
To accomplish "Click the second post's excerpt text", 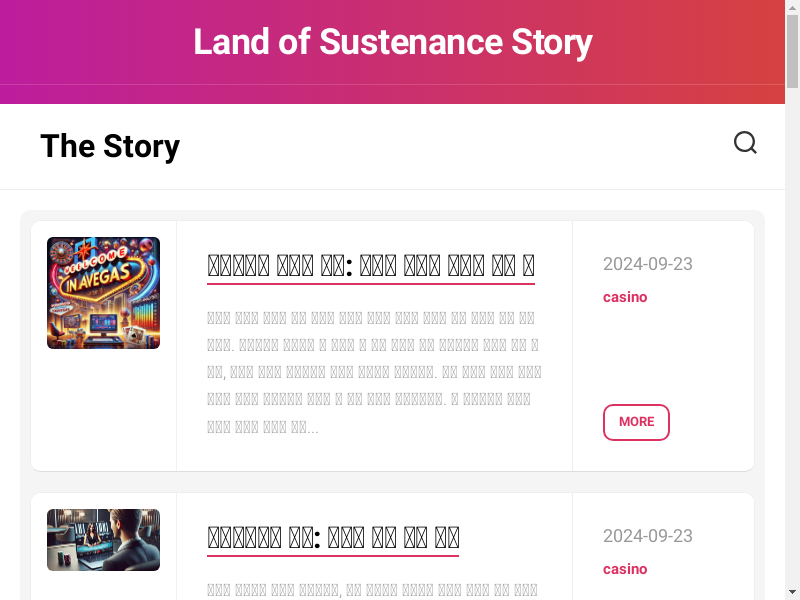I will (x=374, y=590).
